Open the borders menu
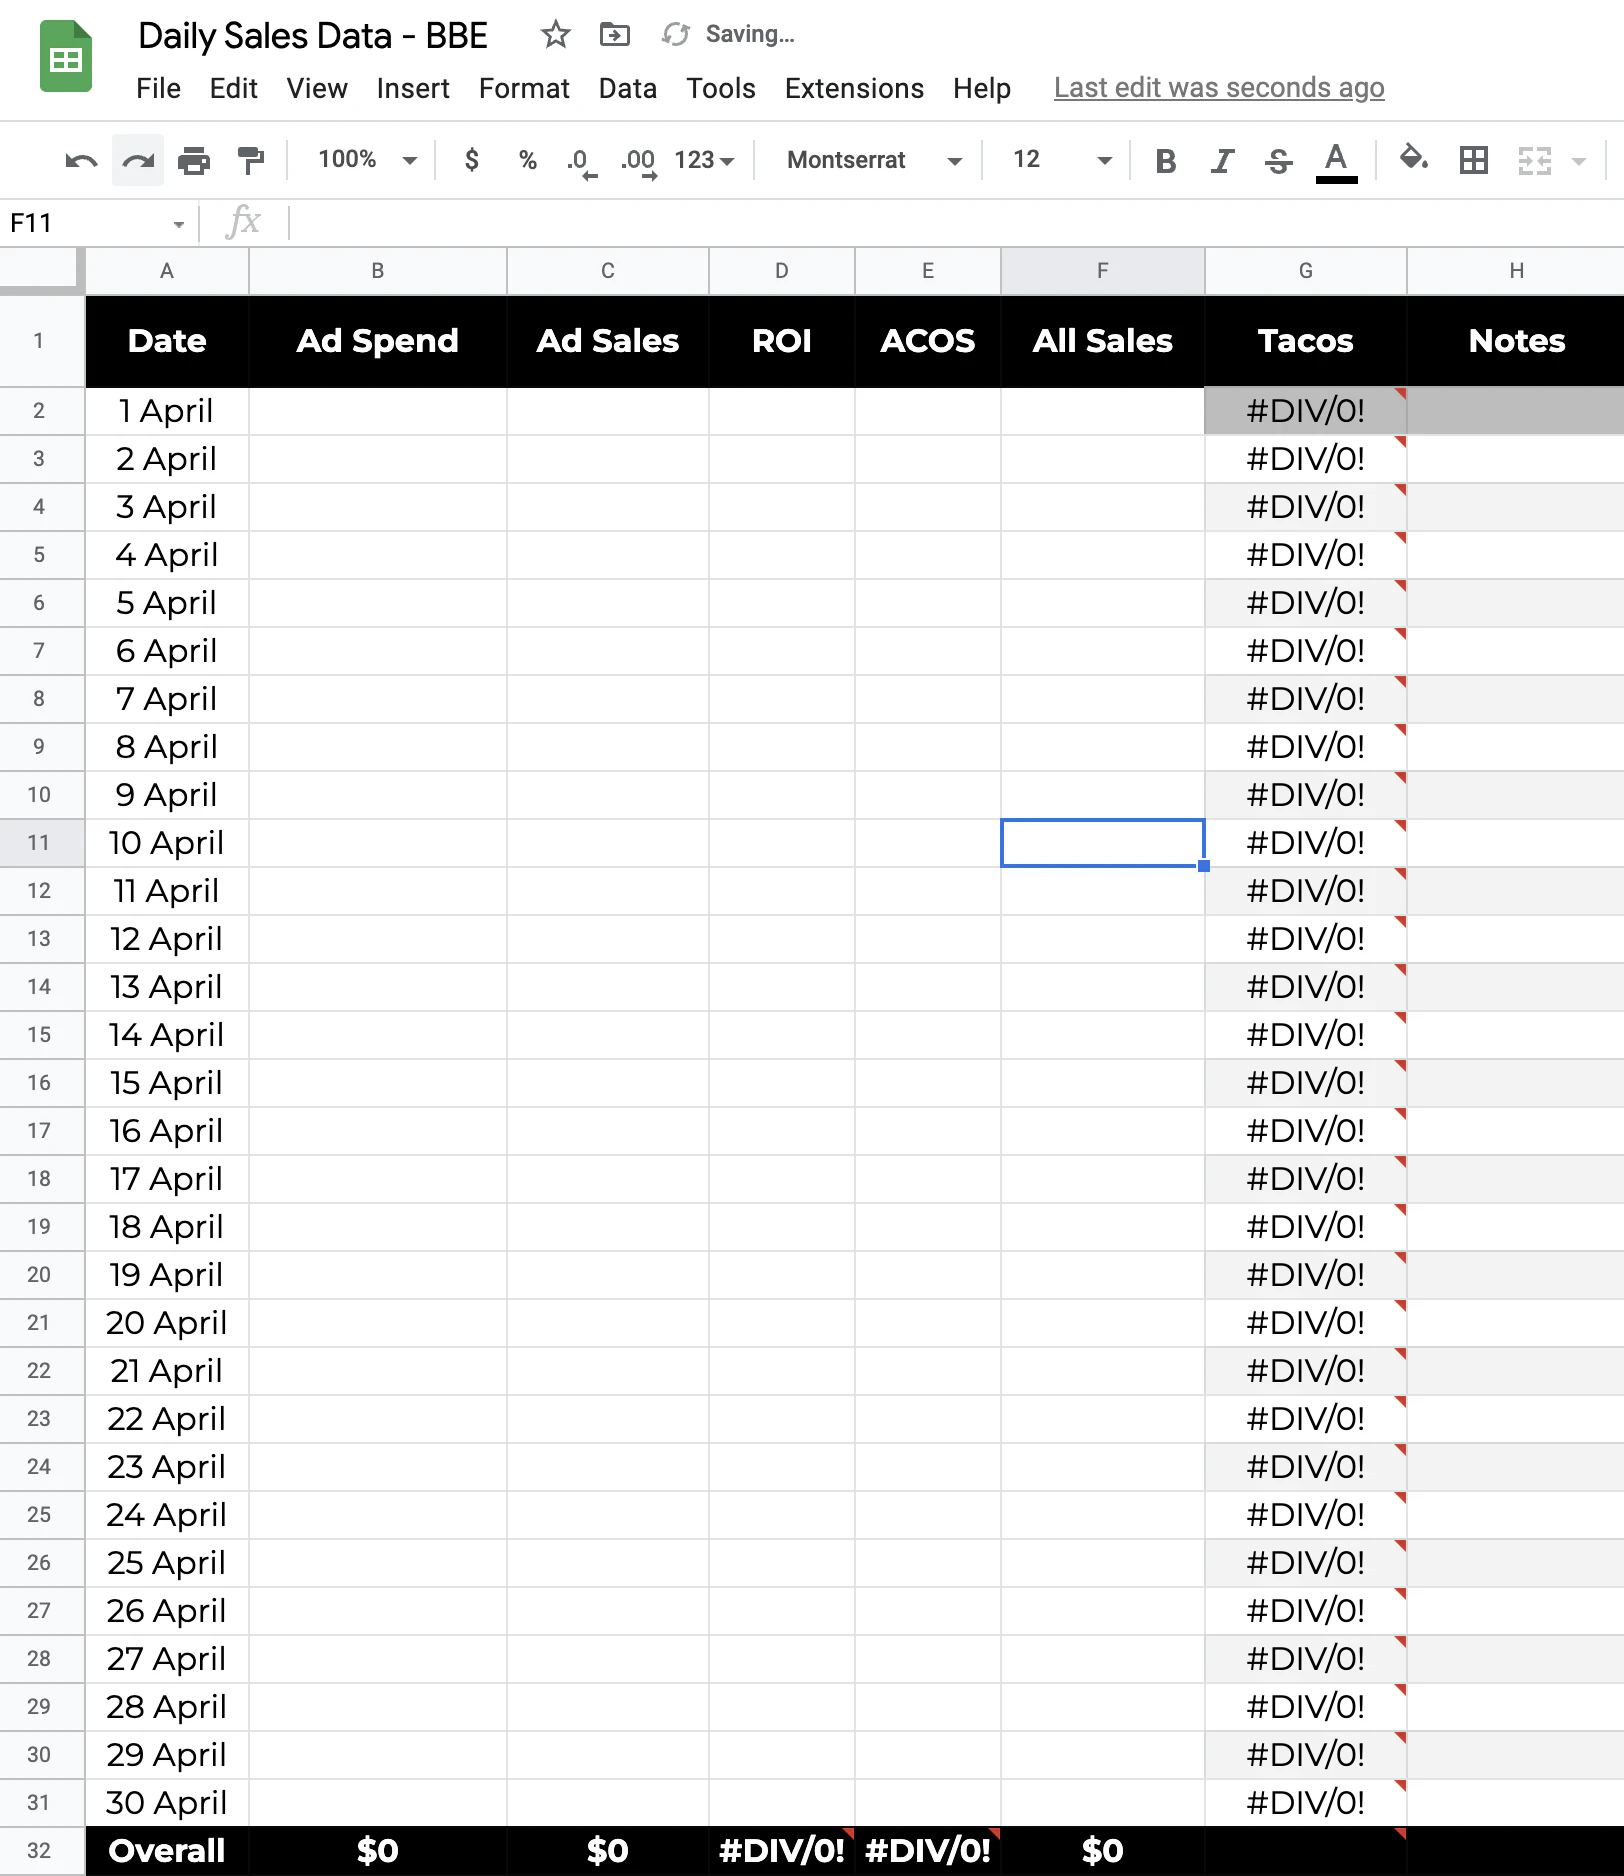This screenshot has height=1876, width=1624. [x=1473, y=160]
